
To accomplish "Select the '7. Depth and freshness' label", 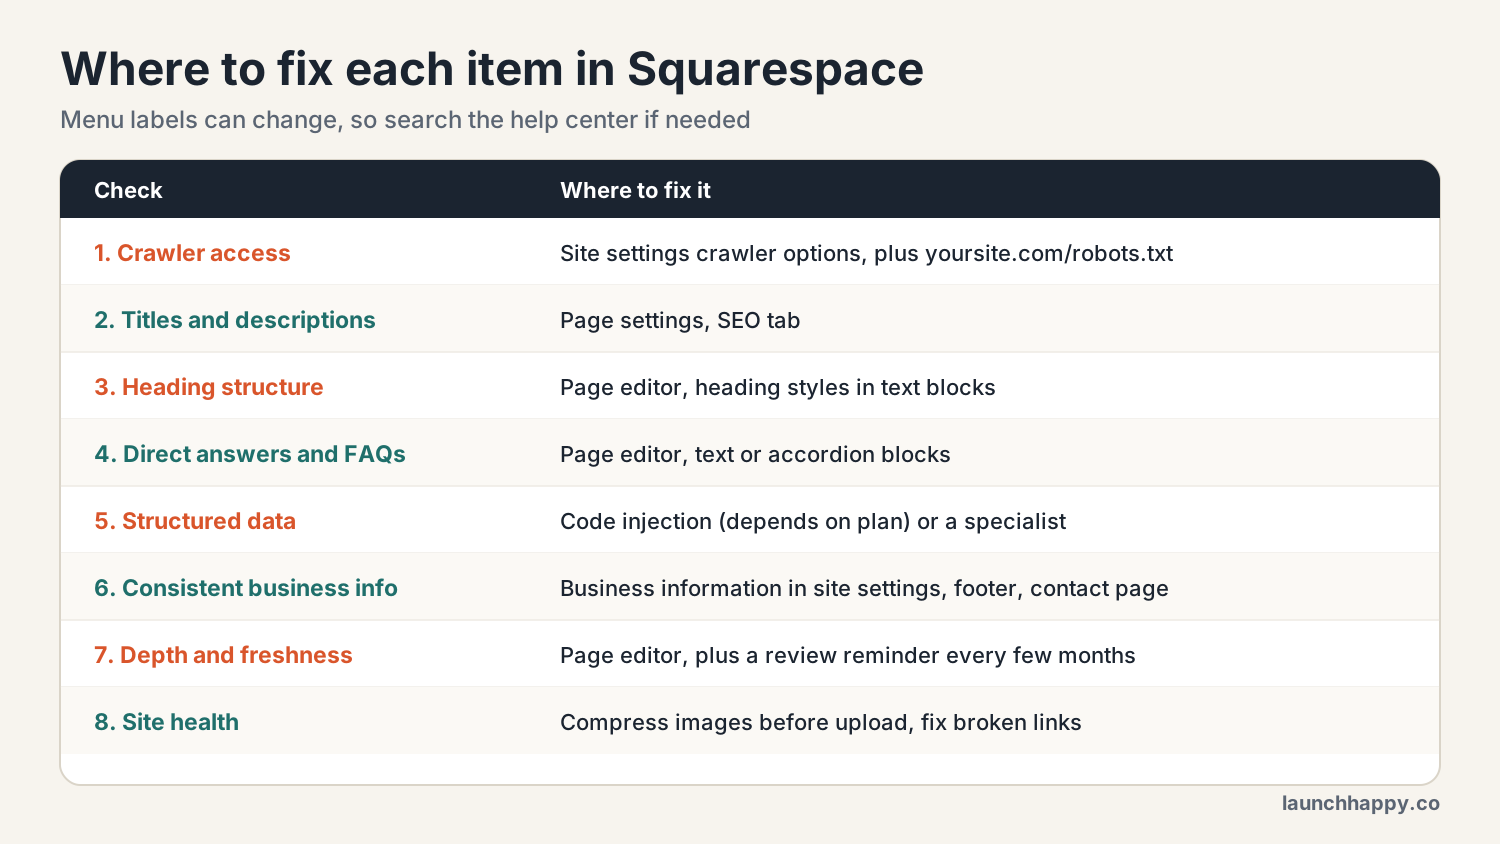I will pyautogui.click(x=223, y=655).
